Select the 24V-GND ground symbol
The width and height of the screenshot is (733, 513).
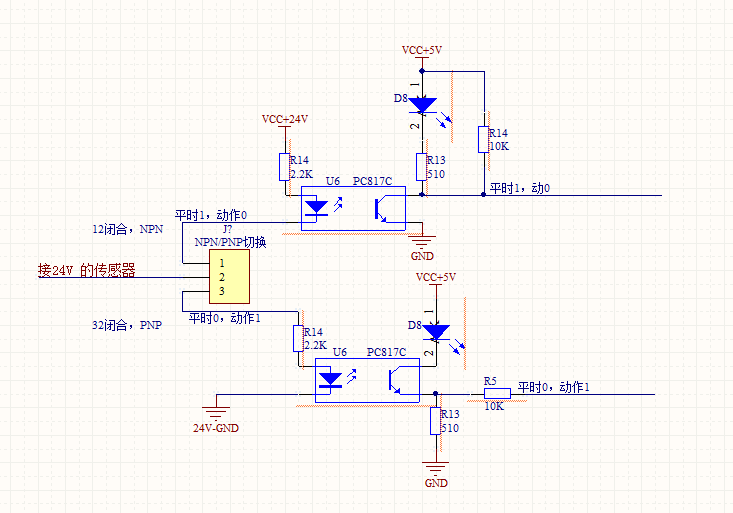(214, 410)
